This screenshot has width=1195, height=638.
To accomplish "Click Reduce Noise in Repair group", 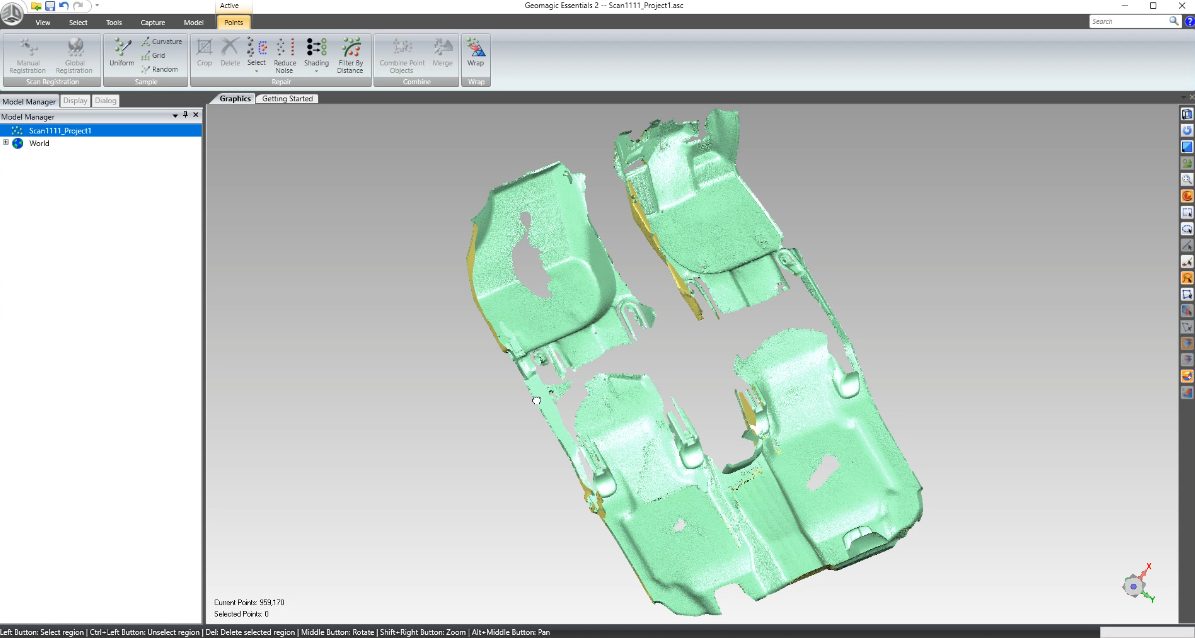I will (x=285, y=52).
